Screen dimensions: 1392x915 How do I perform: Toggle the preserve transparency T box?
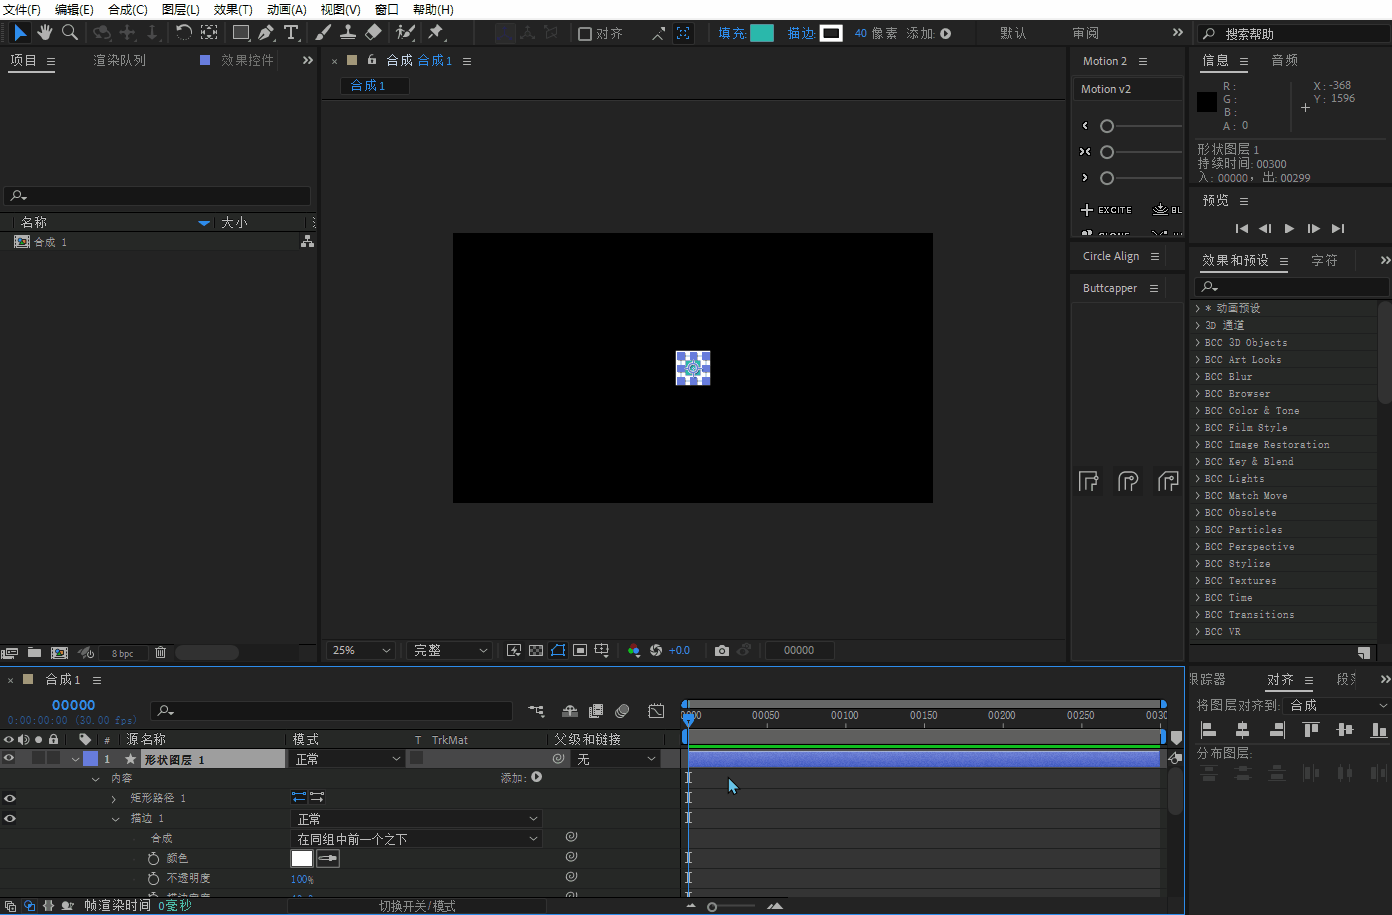tap(417, 758)
